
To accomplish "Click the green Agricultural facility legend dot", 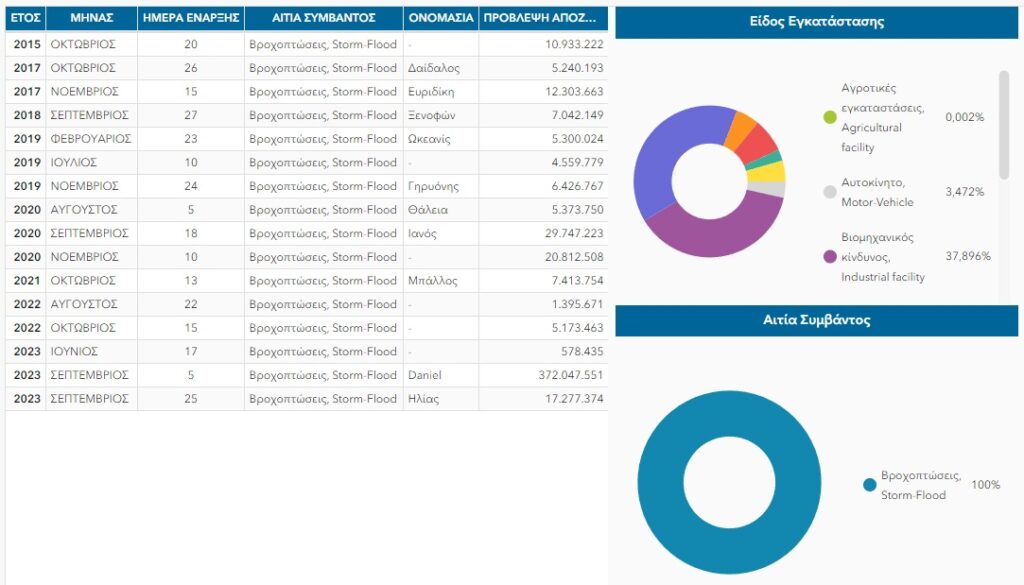I will (x=829, y=117).
